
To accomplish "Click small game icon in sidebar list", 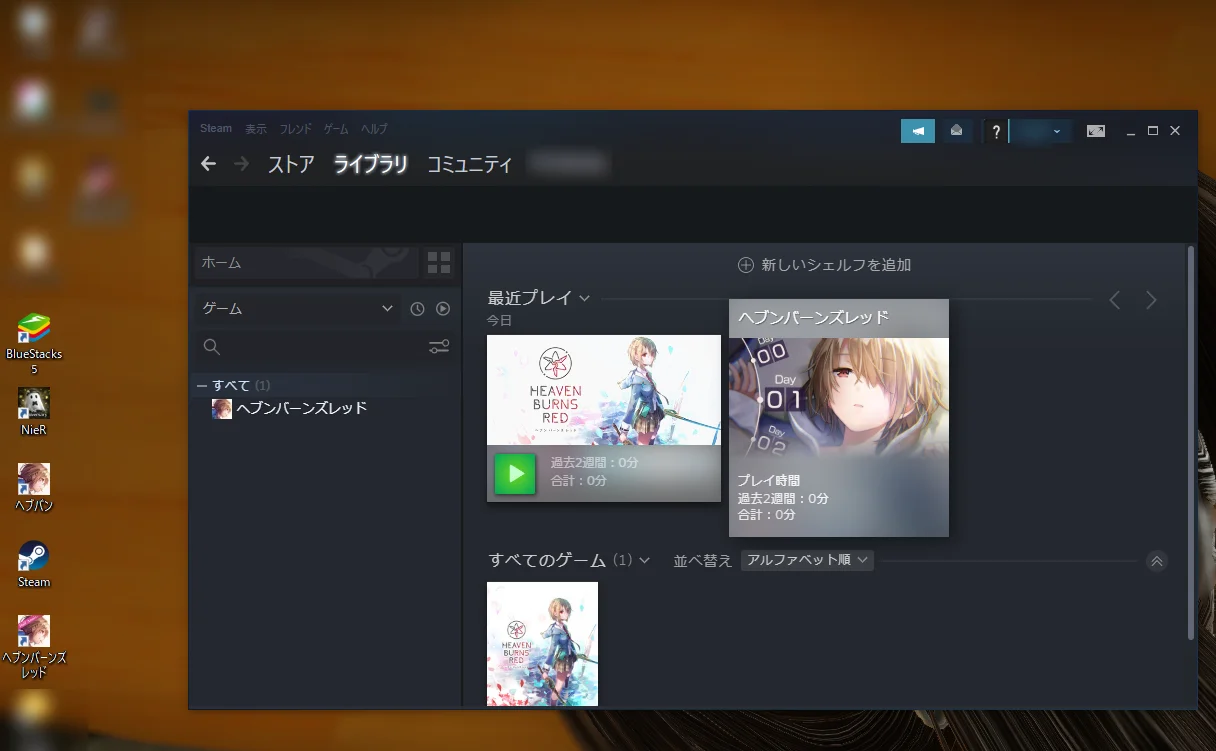I will (x=222, y=408).
